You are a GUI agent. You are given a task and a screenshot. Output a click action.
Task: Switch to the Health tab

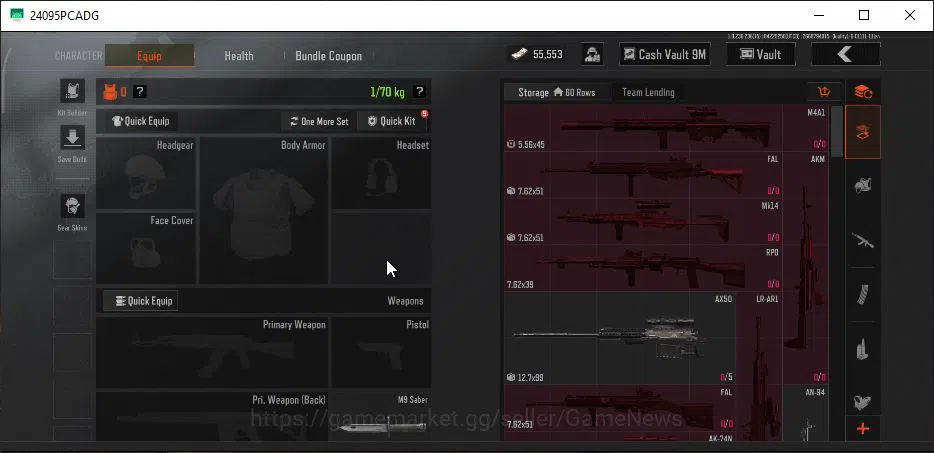coord(239,56)
